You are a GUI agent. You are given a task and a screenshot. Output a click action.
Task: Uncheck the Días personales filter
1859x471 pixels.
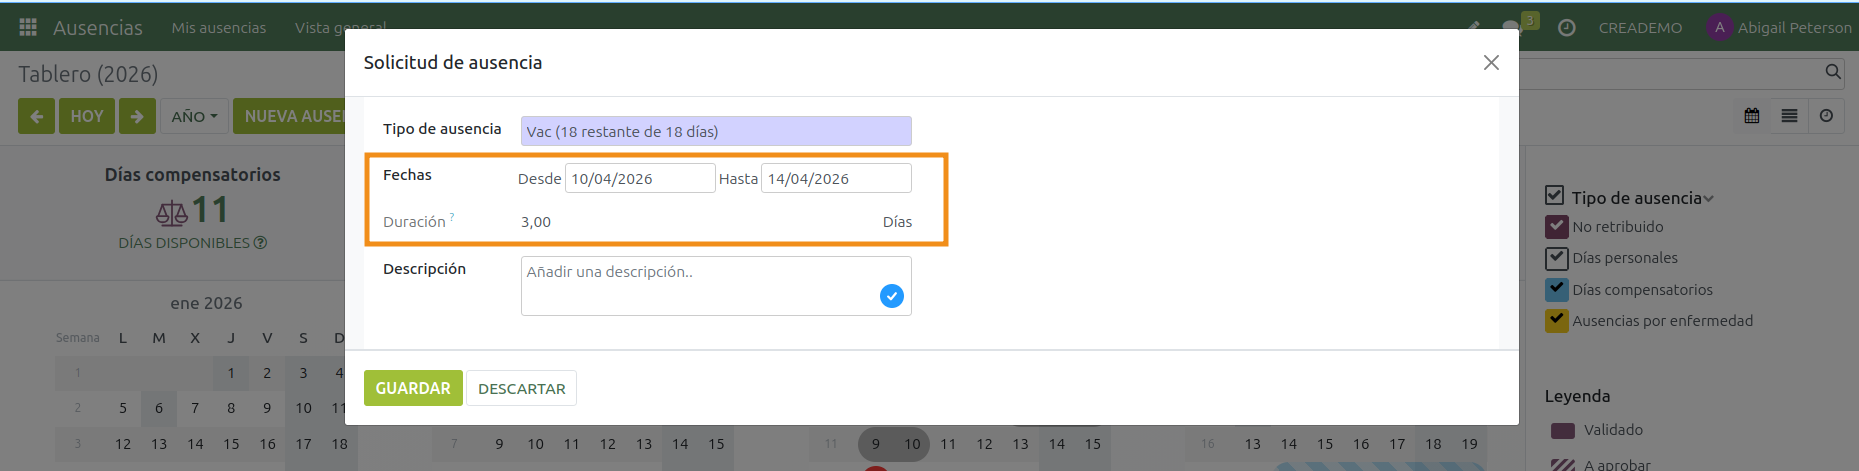[1556, 258]
